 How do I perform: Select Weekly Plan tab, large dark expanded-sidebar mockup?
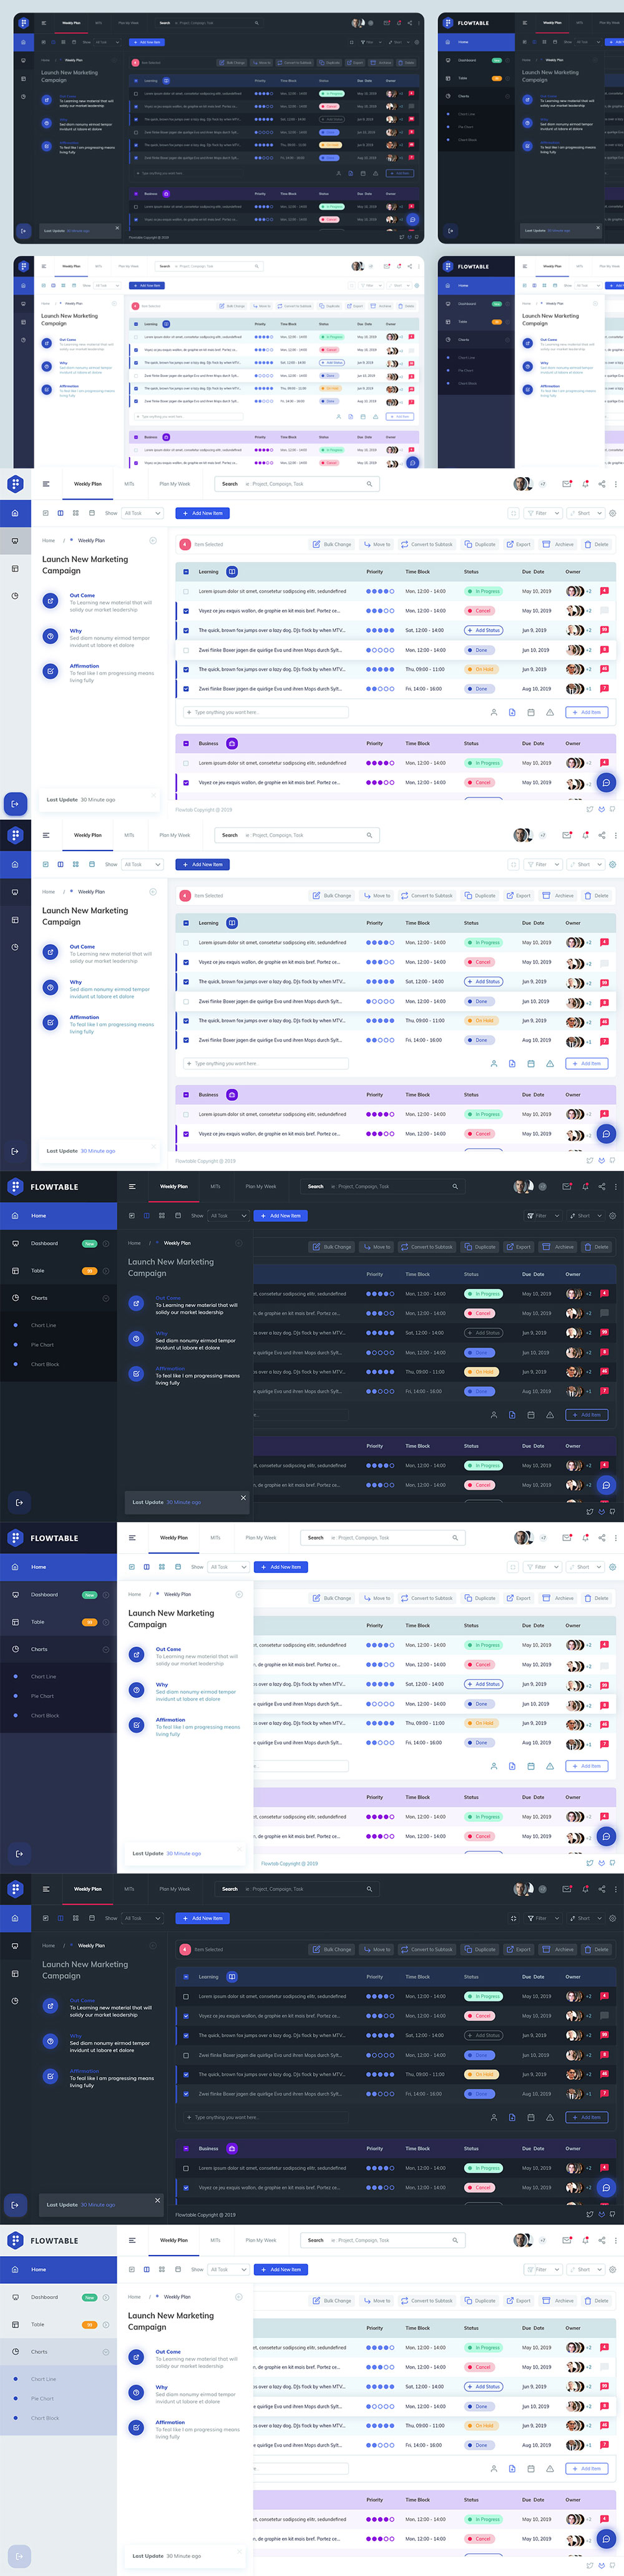coord(174,1186)
